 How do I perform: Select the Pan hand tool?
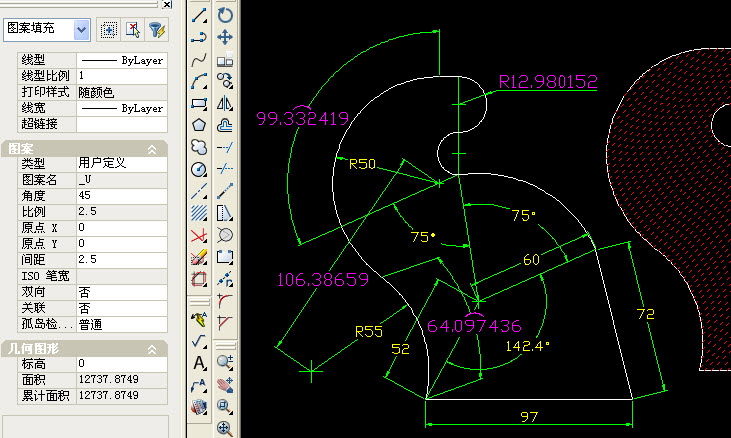[x=225, y=384]
